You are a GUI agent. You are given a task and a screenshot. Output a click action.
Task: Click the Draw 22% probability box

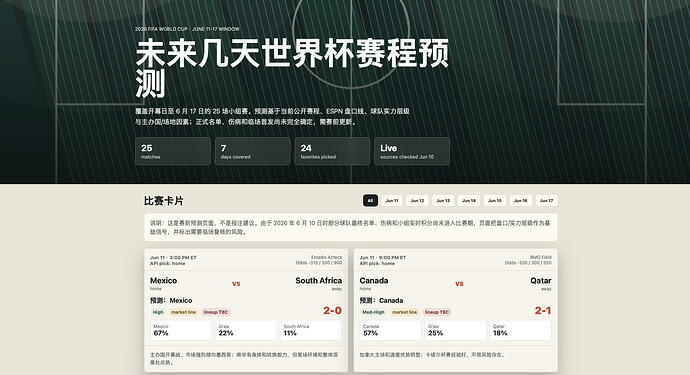(x=246, y=330)
